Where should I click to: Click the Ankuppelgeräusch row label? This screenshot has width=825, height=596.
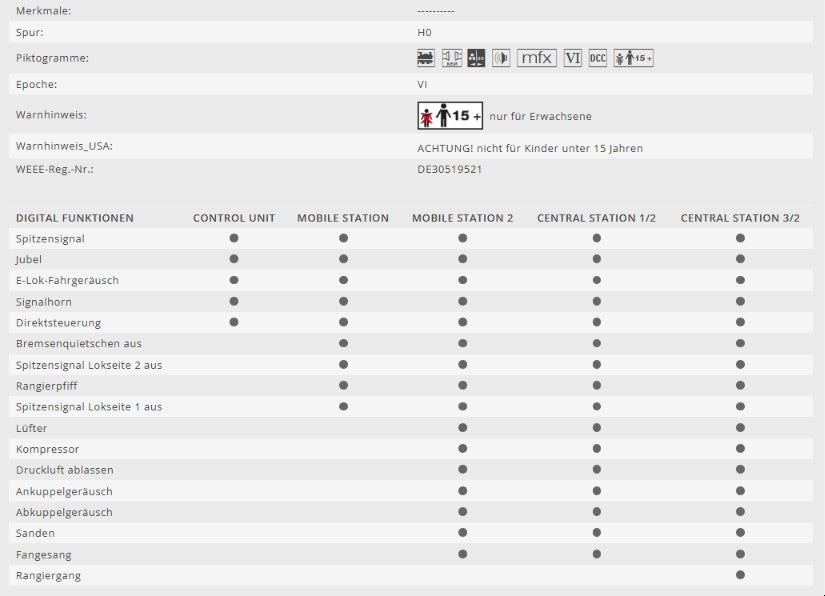[x=64, y=491]
